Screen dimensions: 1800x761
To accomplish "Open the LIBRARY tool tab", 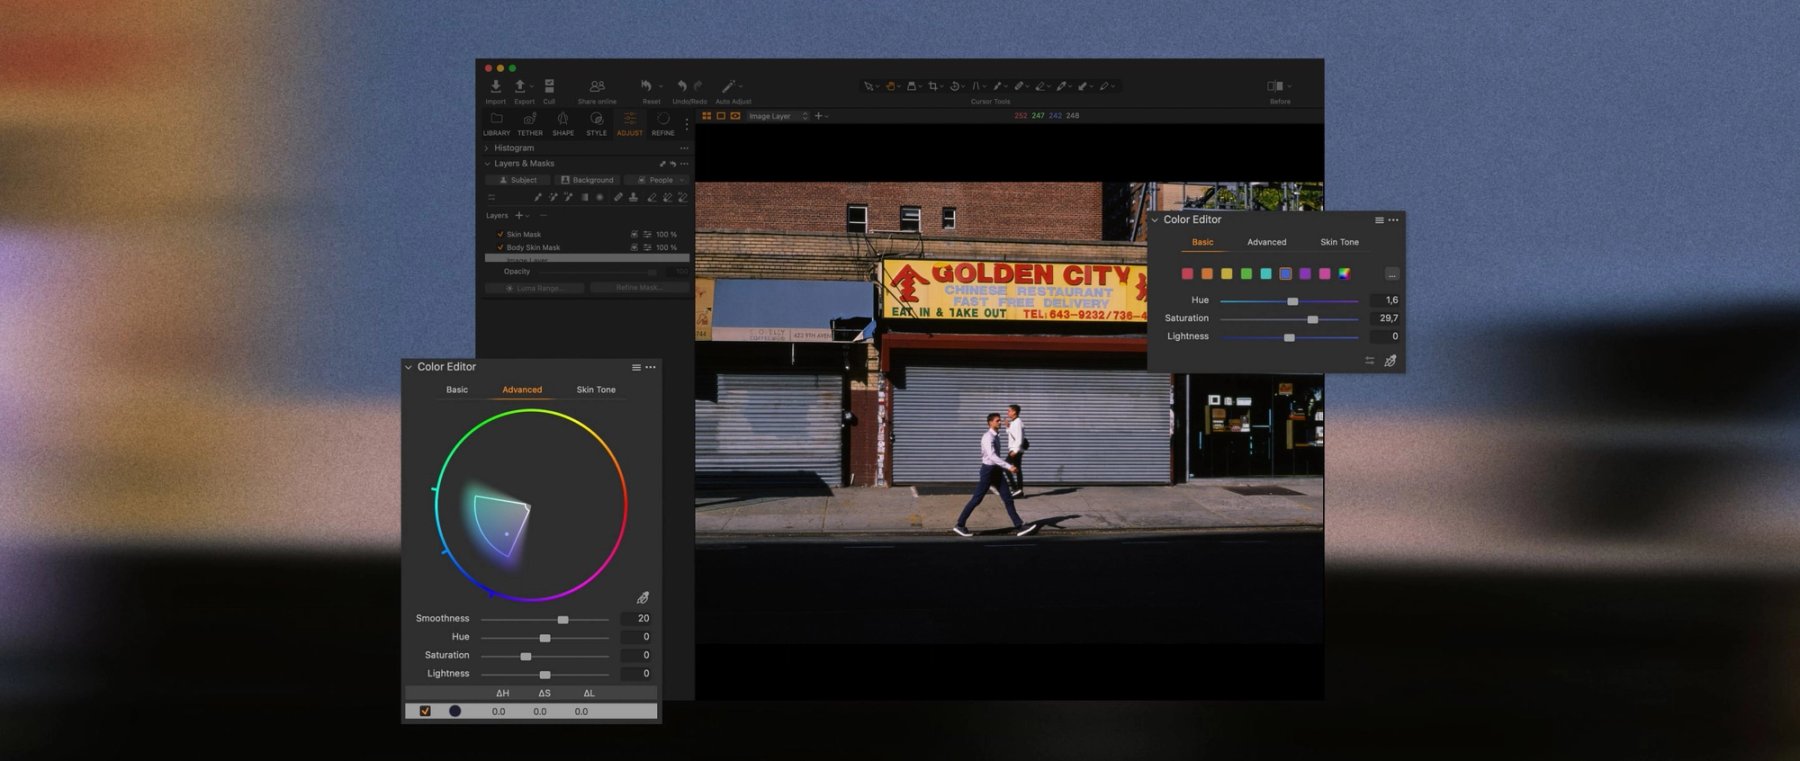I will 497,124.
